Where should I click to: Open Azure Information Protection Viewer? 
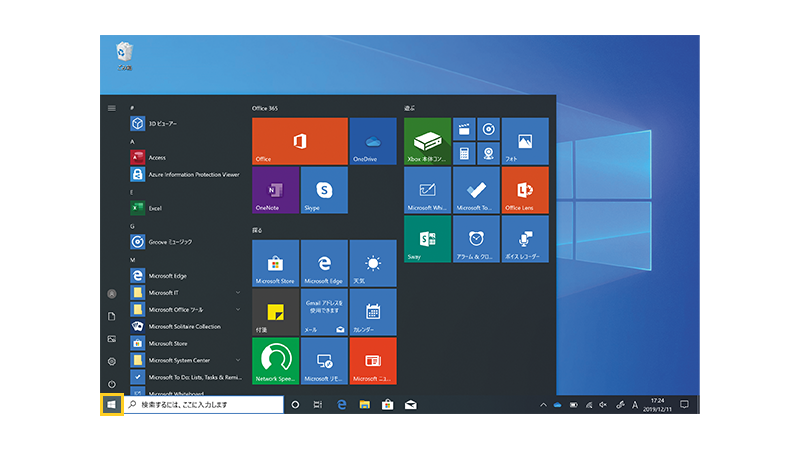pyautogui.click(x=186, y=174)
